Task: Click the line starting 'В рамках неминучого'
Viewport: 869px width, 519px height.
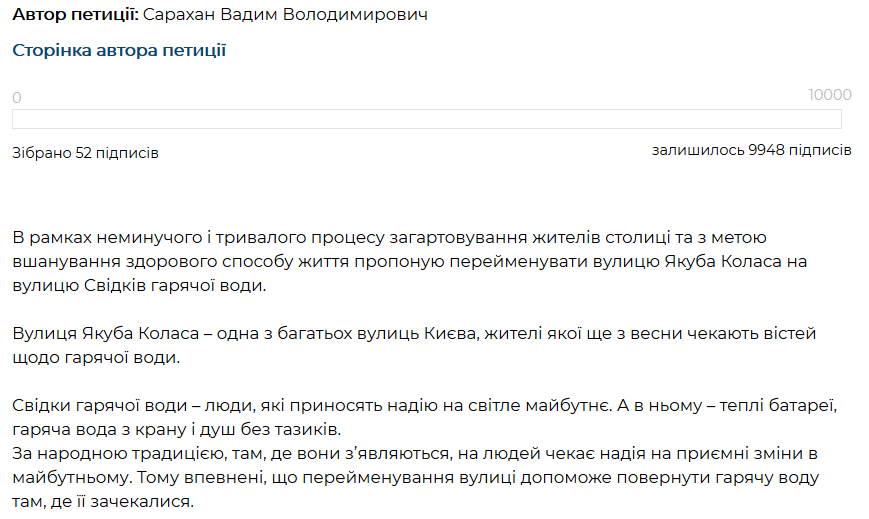Action: tap(390, 238)
